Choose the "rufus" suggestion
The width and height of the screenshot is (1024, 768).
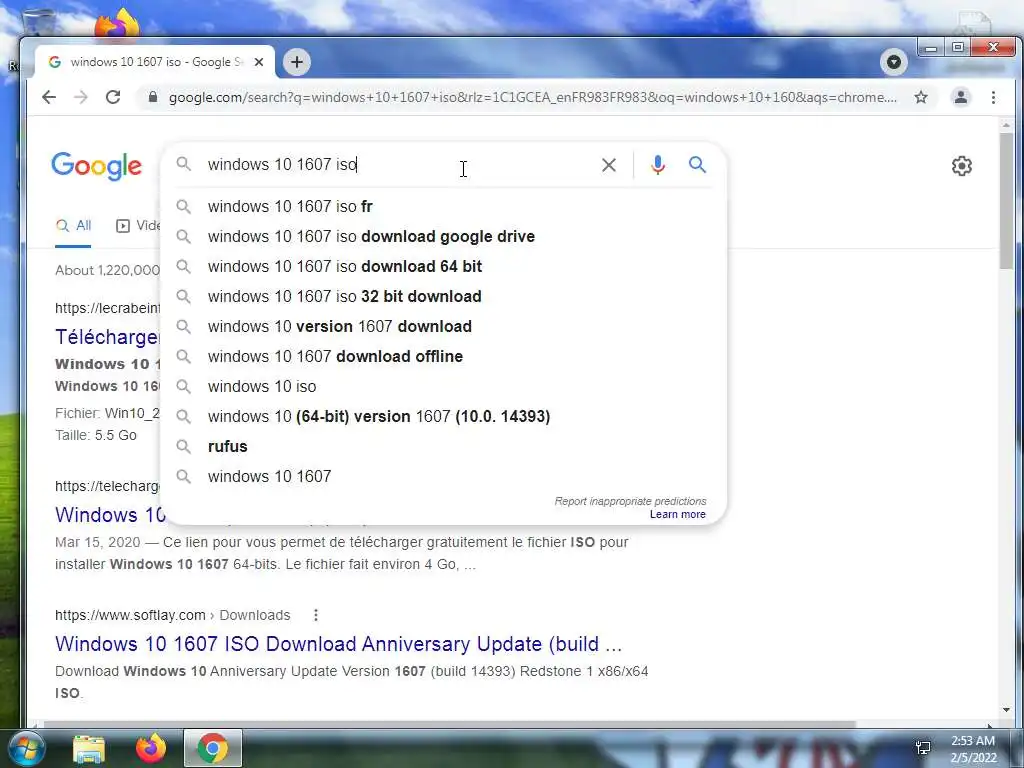pos(443,447)
